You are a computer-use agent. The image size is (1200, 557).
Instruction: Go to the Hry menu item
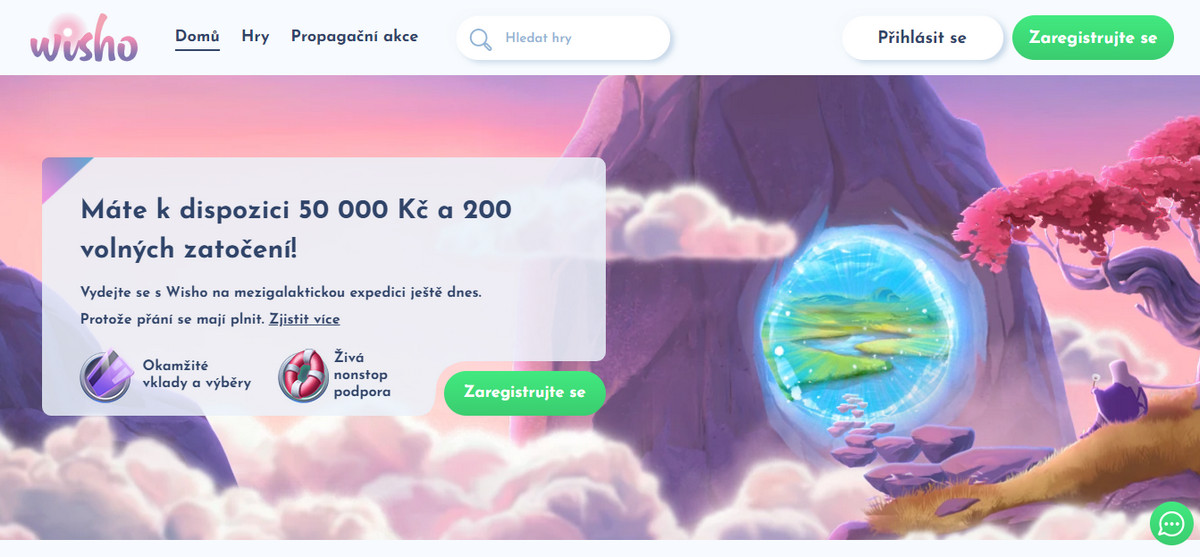(255, 36)
